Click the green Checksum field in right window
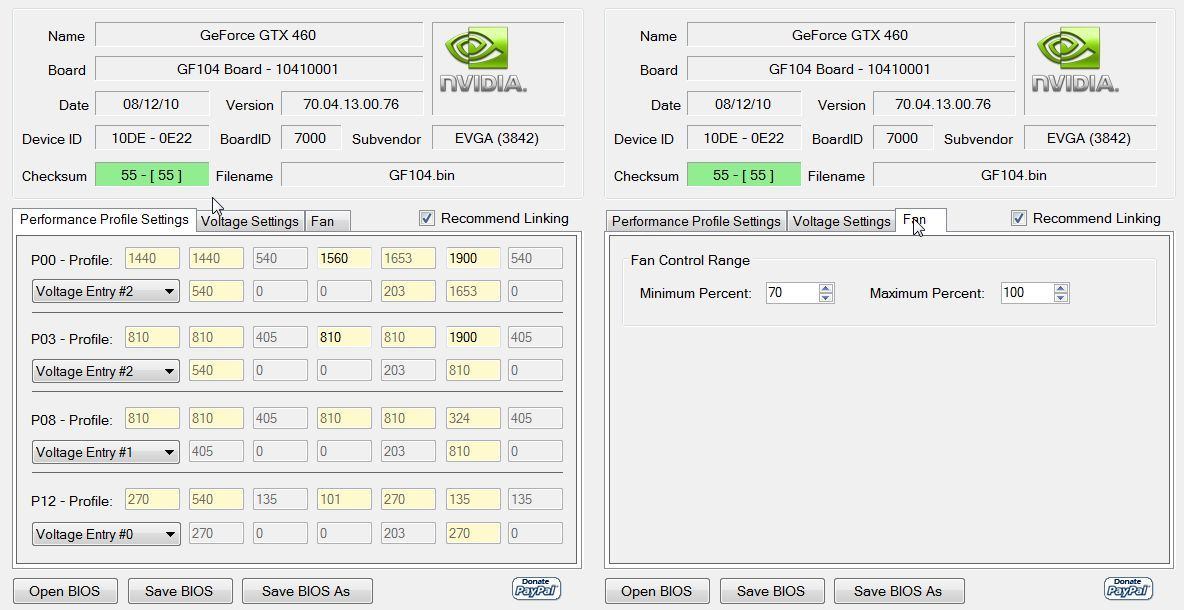This screenshot has height=610, width=1184. [744, 175]
